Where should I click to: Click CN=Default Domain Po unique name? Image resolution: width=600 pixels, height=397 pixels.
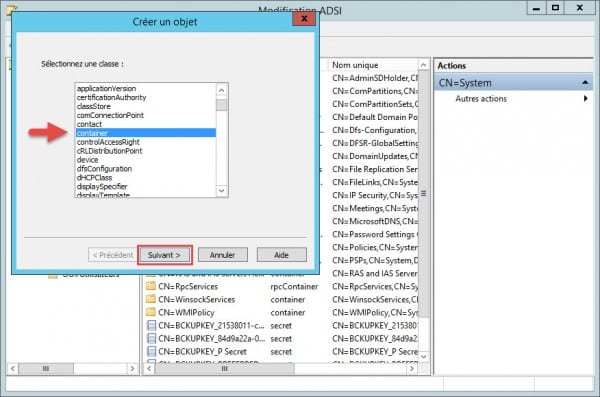point(375,117)
